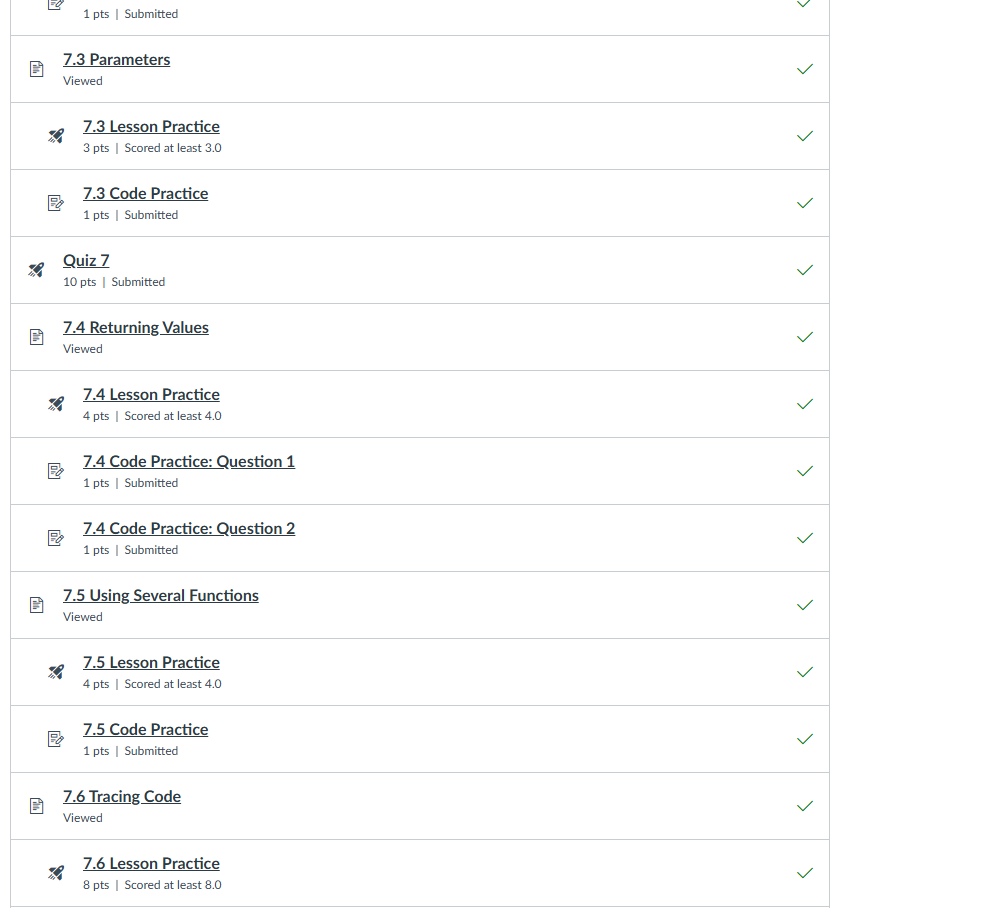Launch the 7.6 Lesson Practice quiz

151,864
